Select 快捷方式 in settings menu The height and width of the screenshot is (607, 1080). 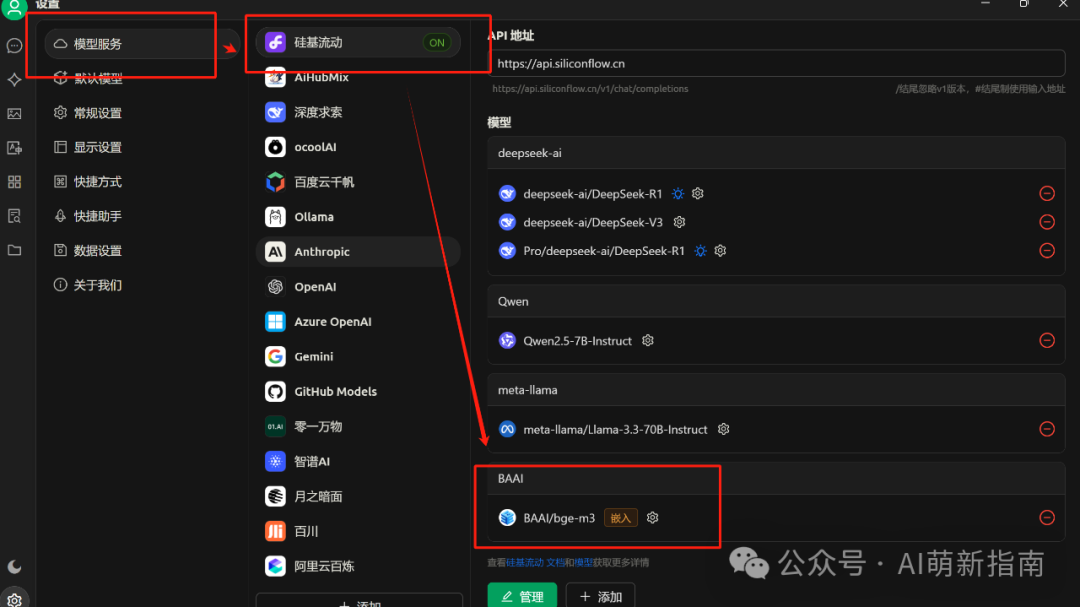(x=142, y=182)
